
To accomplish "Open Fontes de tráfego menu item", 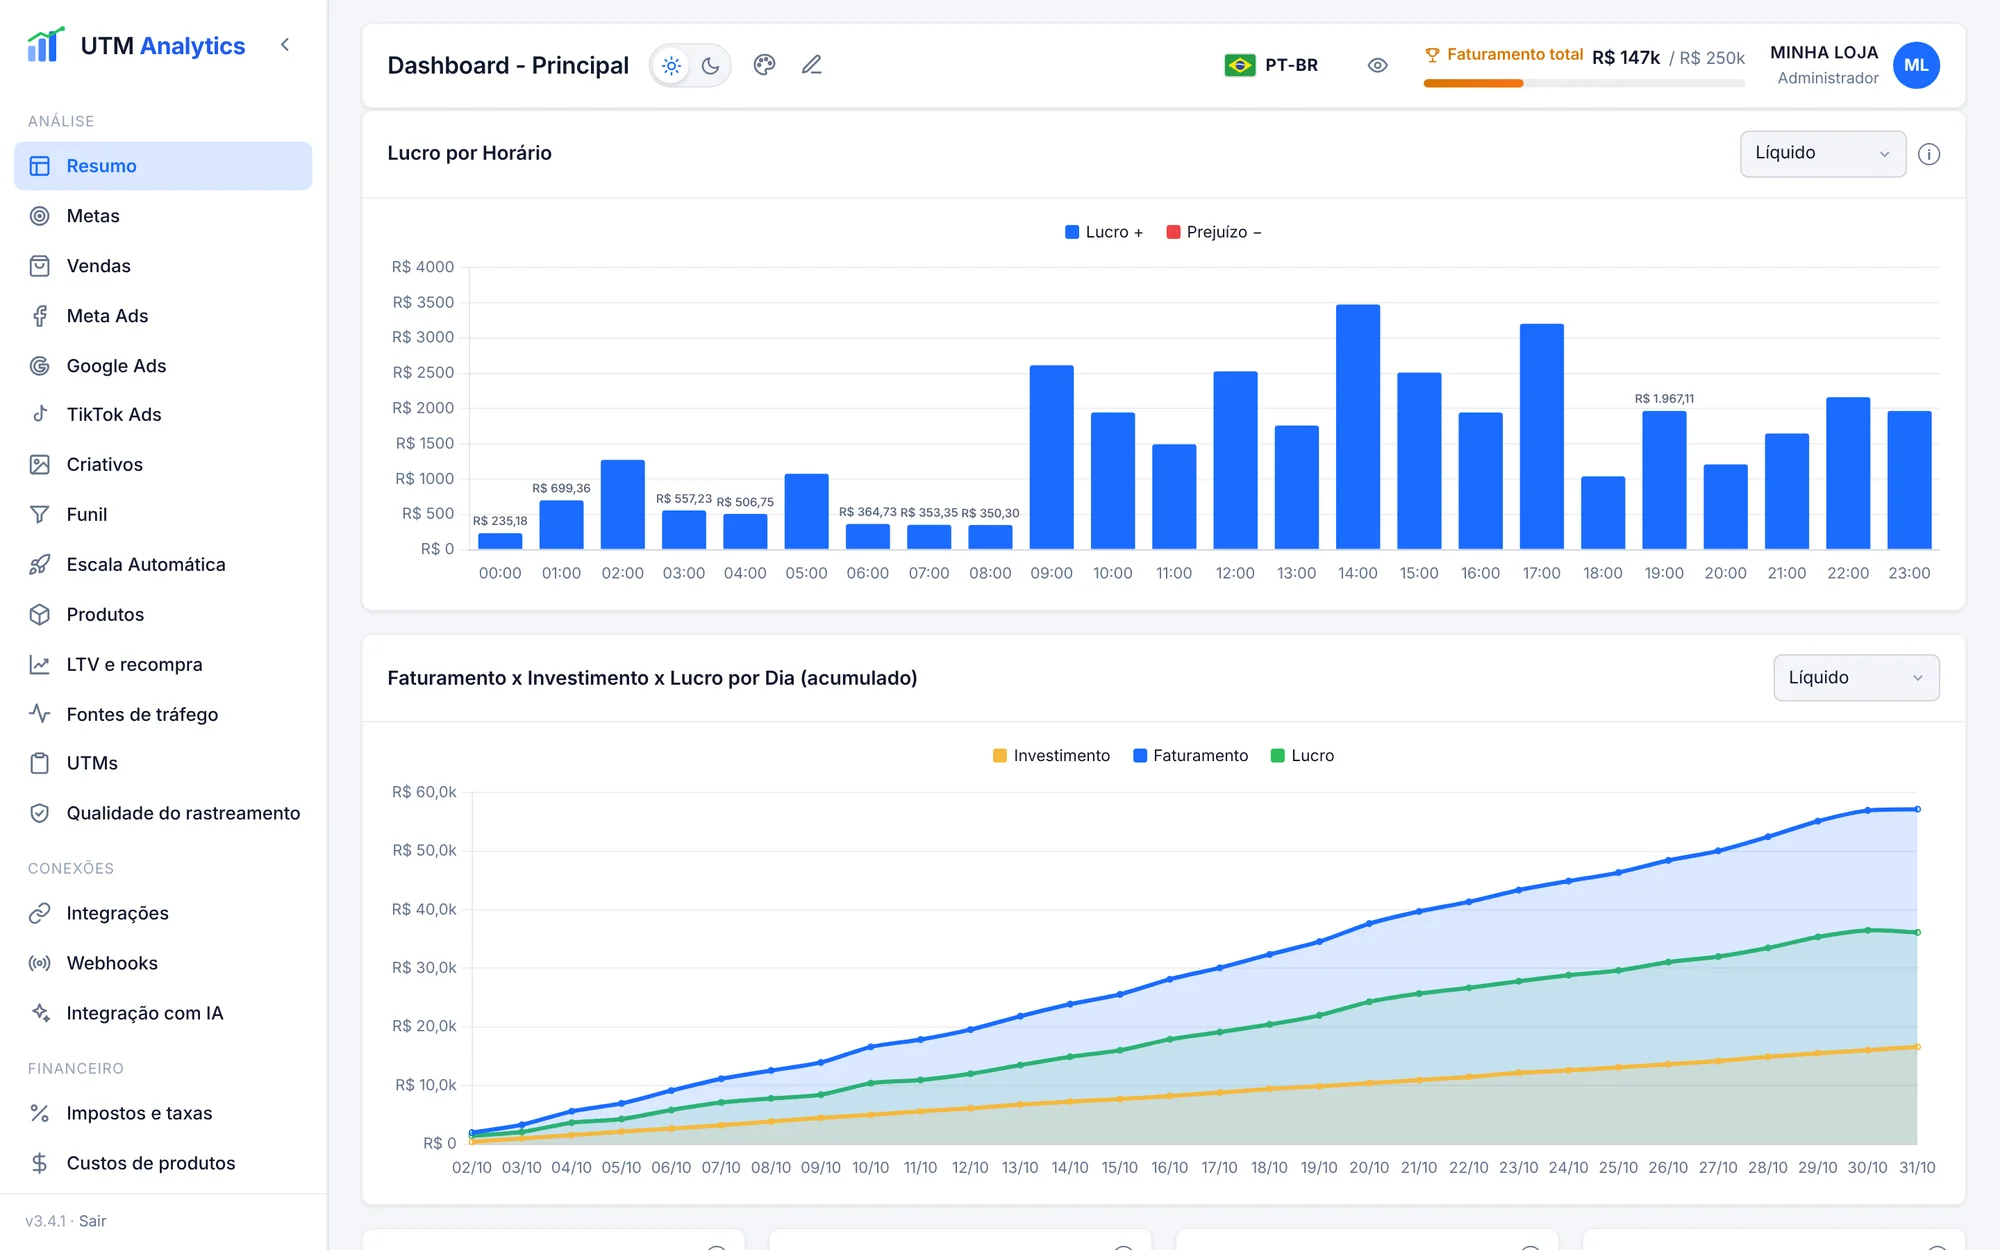I will click(x=163, y=714).
